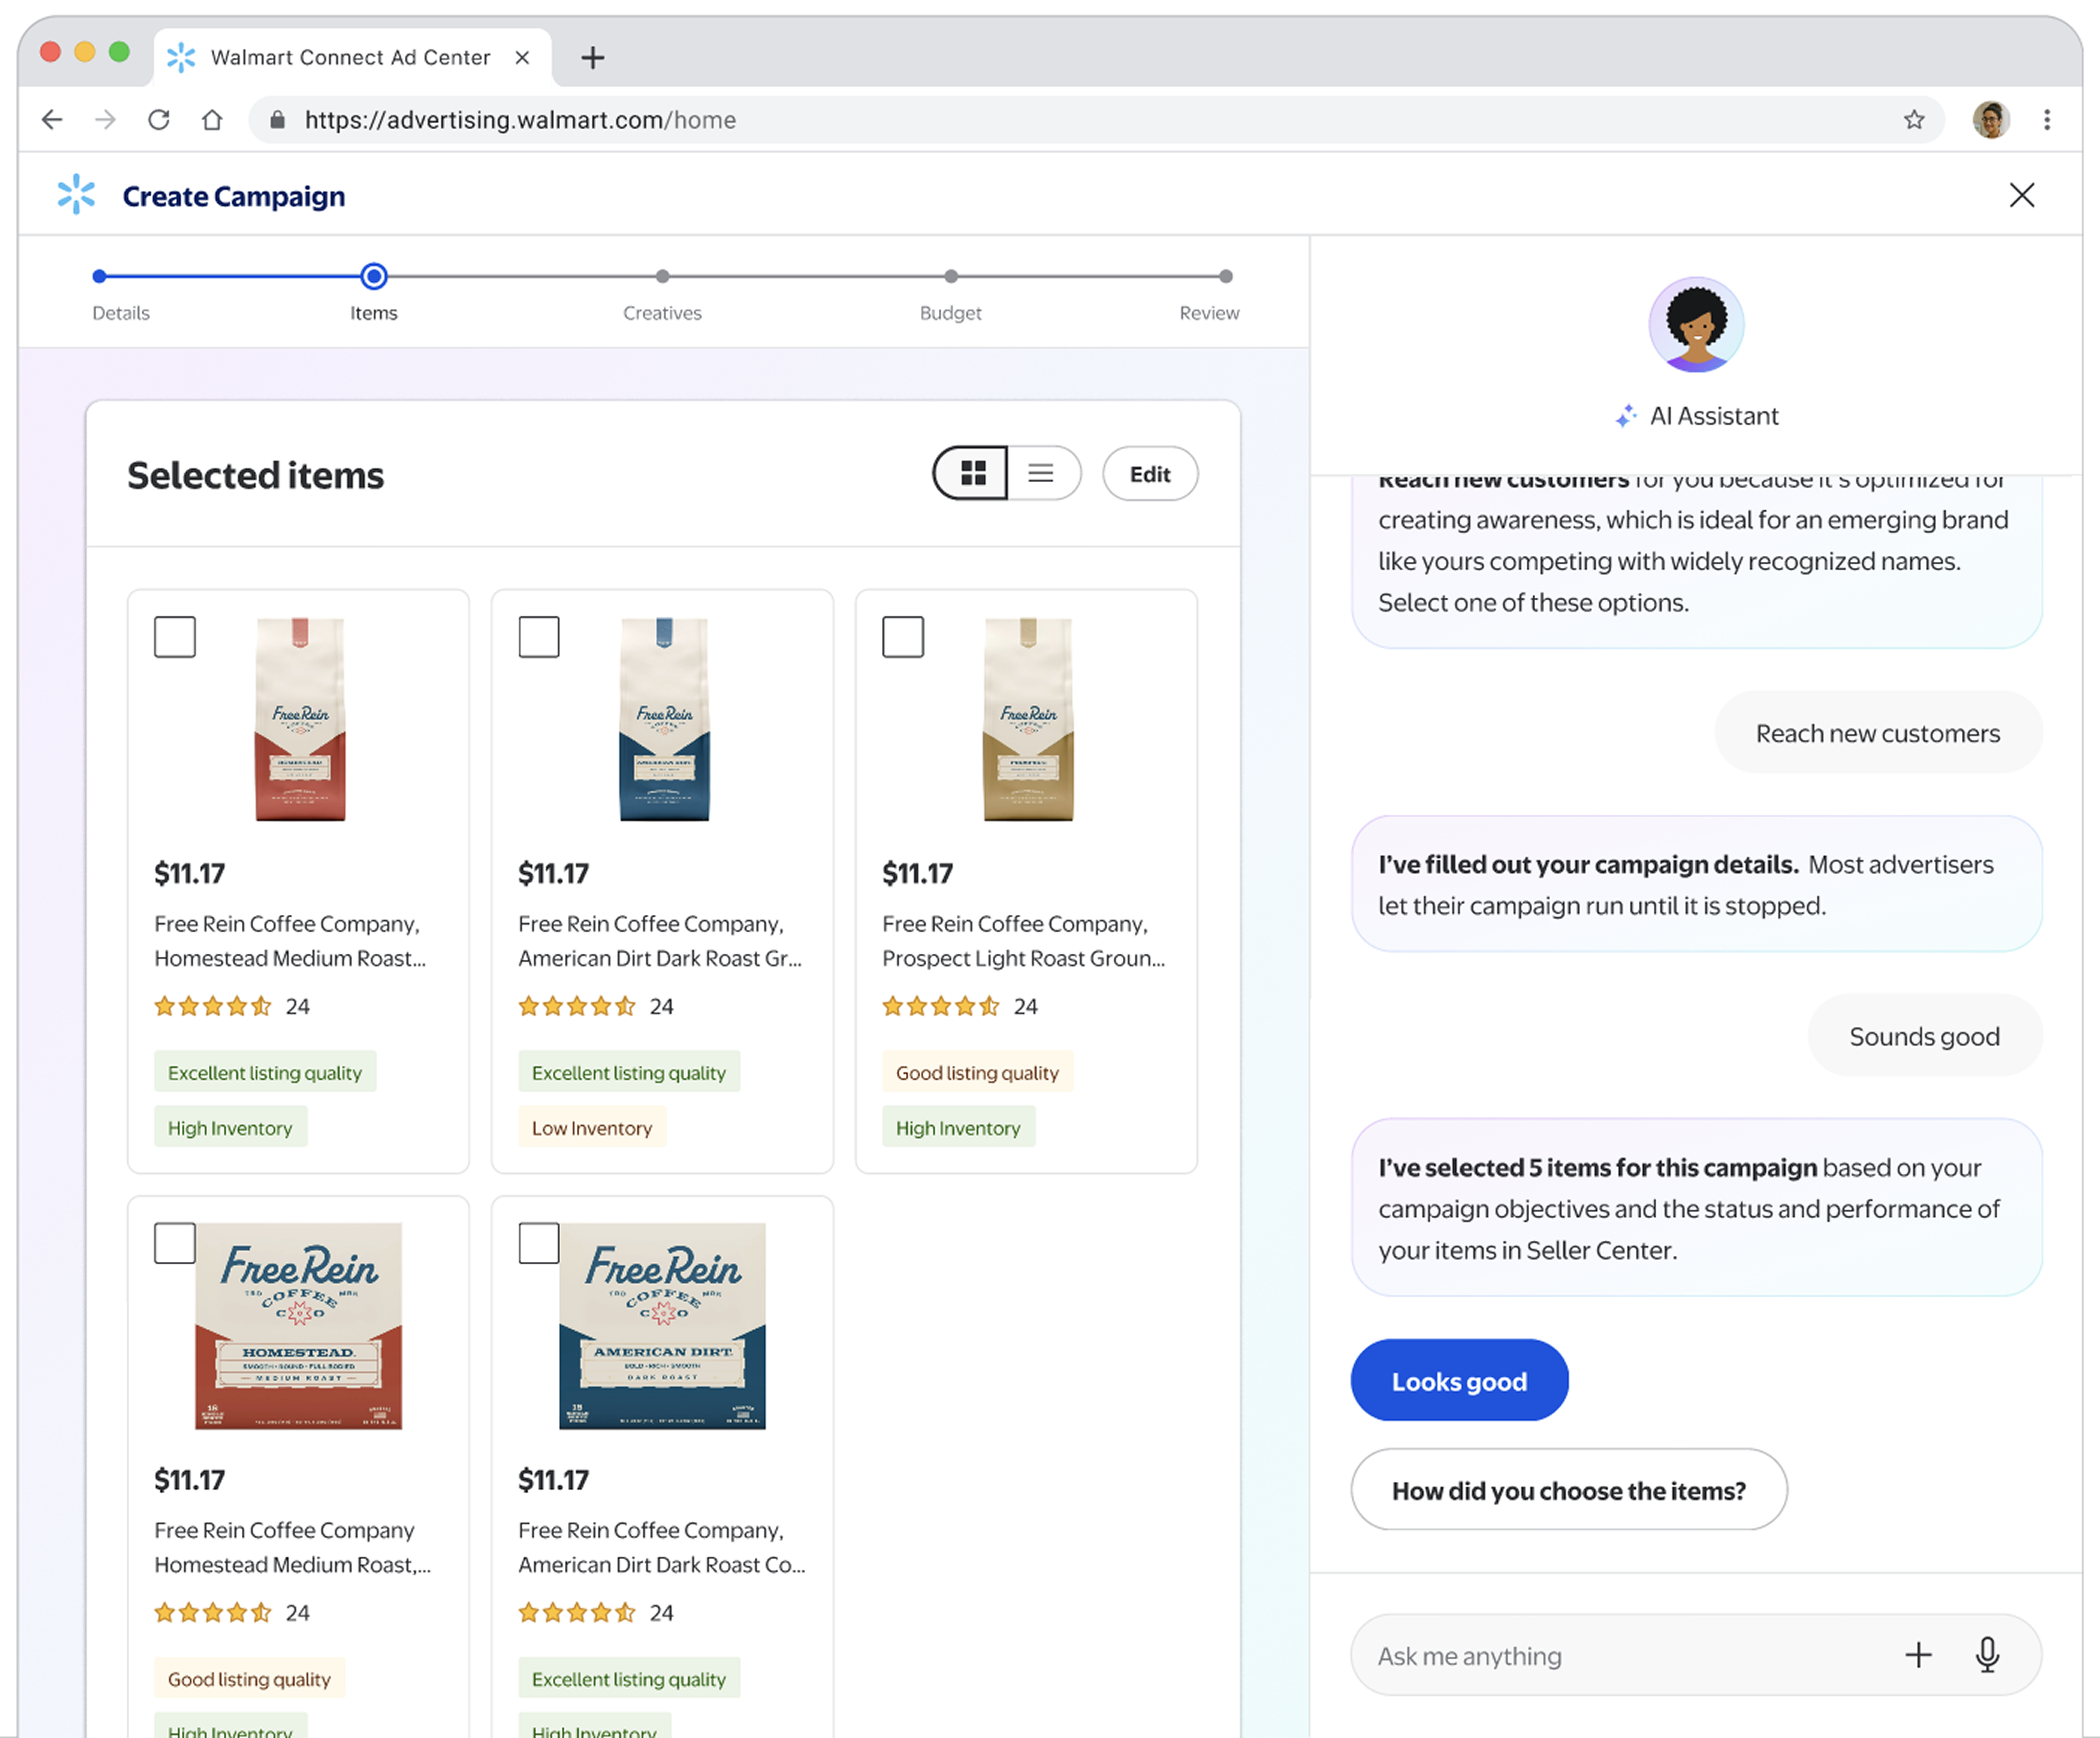Check the American Dirt Dark Roast Co... checkbox
The height and width of the screenshot is (1738, 2100).
coord(539,1243)
